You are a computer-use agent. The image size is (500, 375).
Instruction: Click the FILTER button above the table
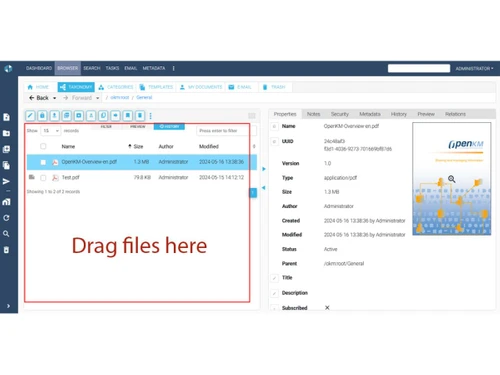tap(106, 127)
